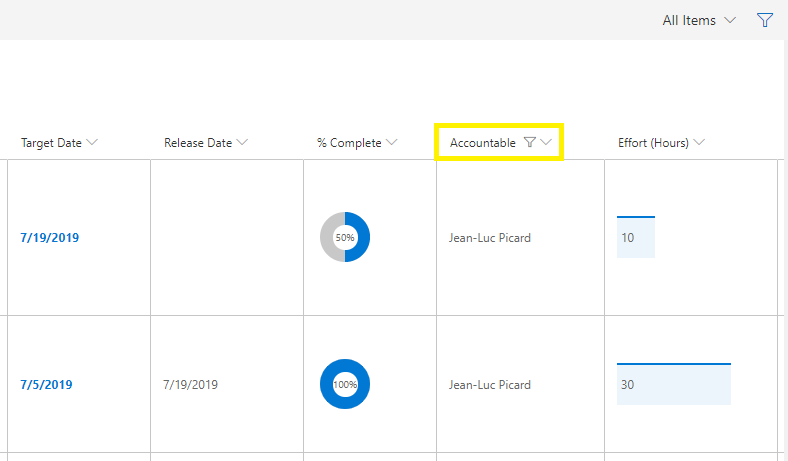788x461 pixels.
Task: Expand the Effort (Hours) column chevron
Action: coord(699,143)
